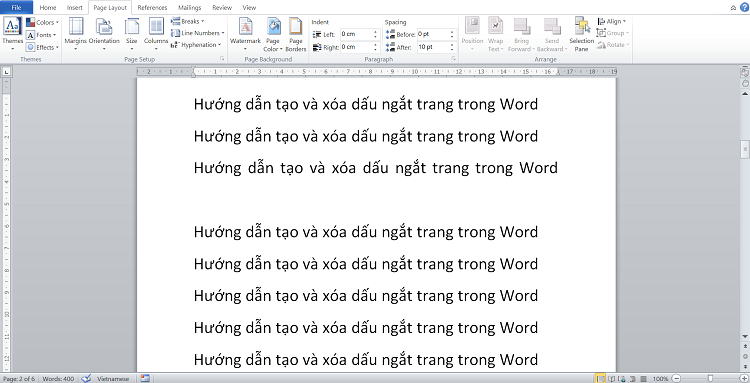
Task: Click the Help question mark icon
Action: point(744,7)
